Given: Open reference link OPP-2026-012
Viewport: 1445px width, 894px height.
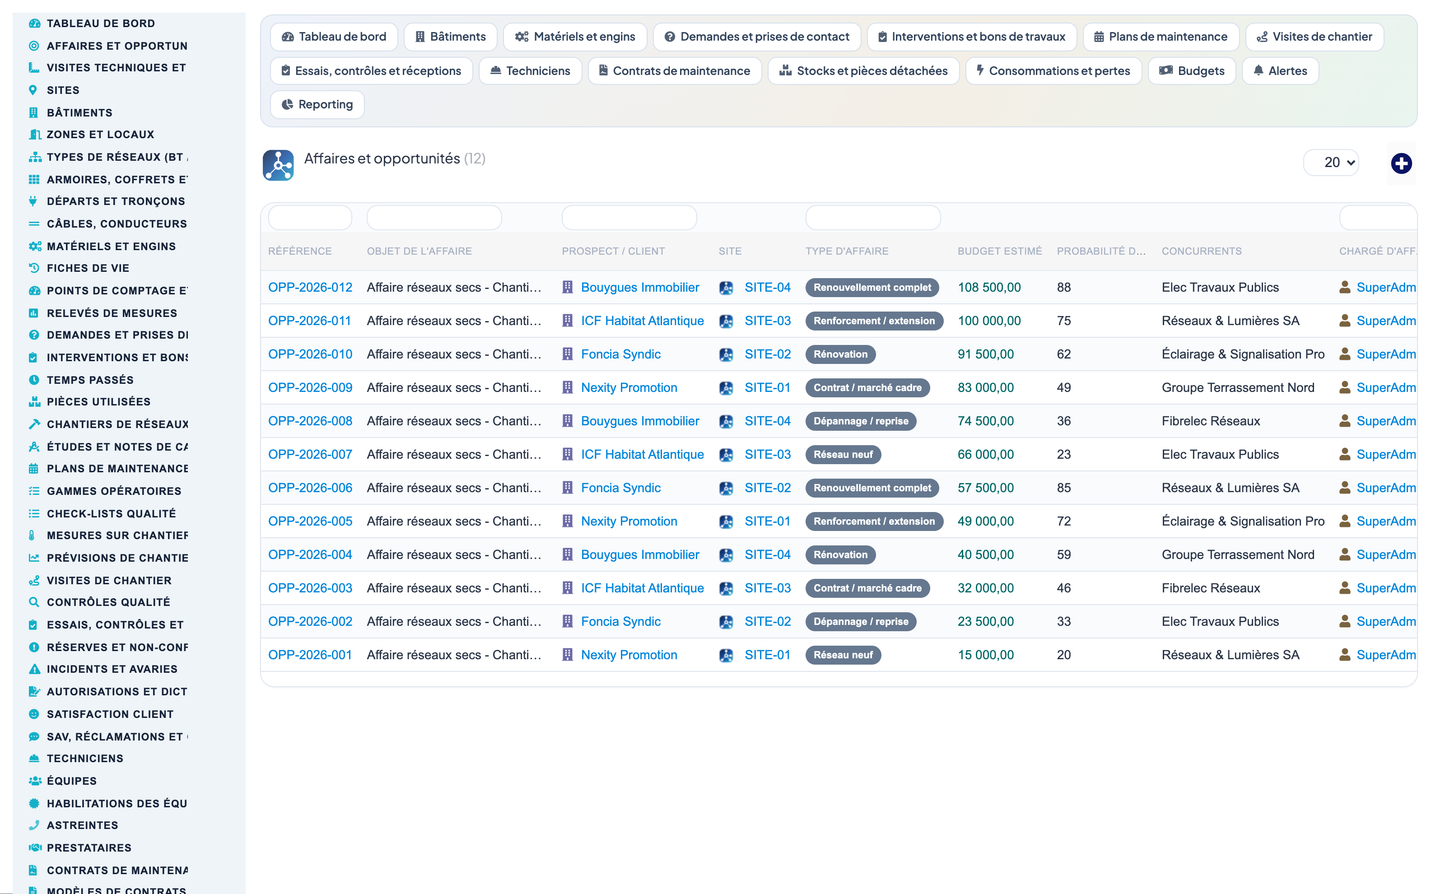Looking at the screenshot, I should pos(310,287).
